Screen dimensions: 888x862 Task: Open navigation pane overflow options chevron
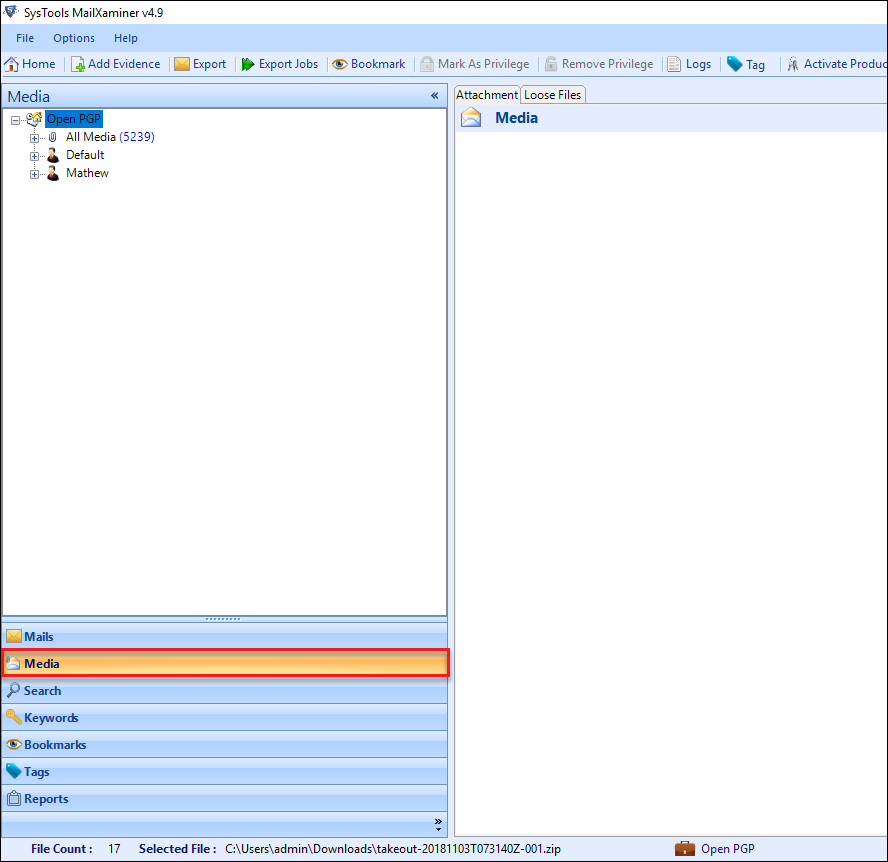pyautogui.click(x=438, y=824)
